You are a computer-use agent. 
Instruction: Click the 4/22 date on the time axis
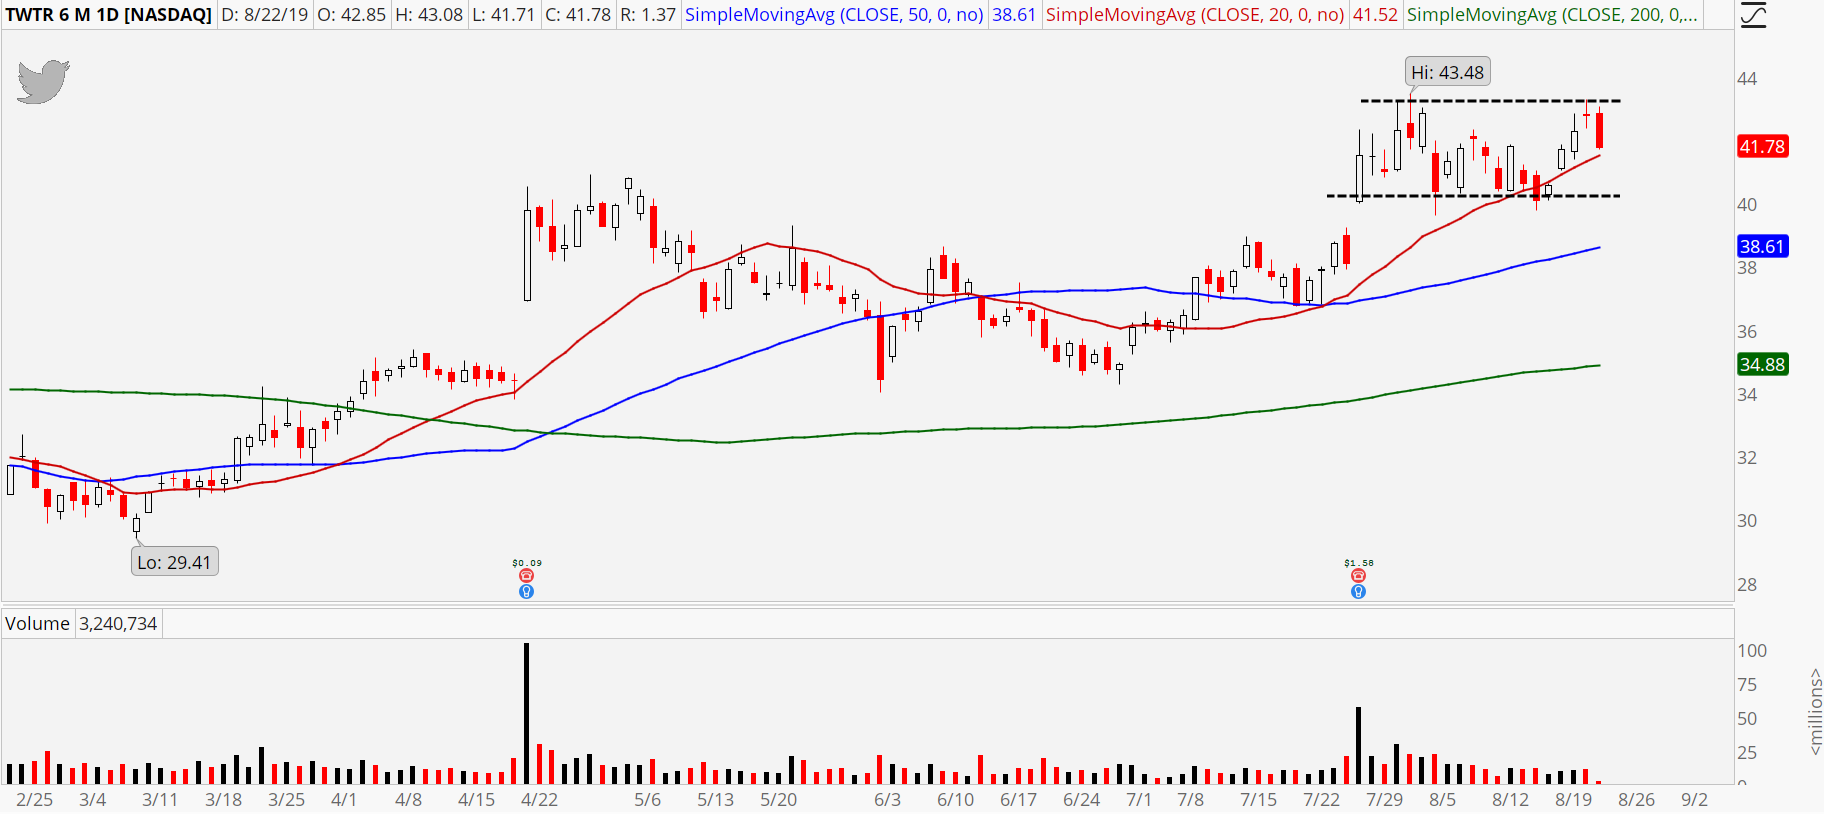tap(540, 800)
